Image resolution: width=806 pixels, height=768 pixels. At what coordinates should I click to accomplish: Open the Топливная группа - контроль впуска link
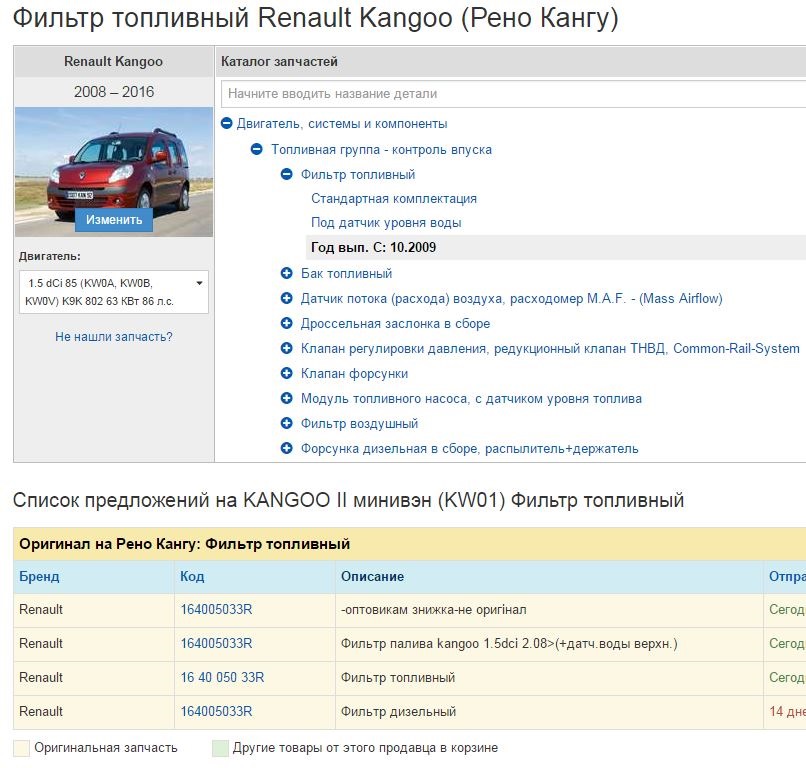pos(381,150)
